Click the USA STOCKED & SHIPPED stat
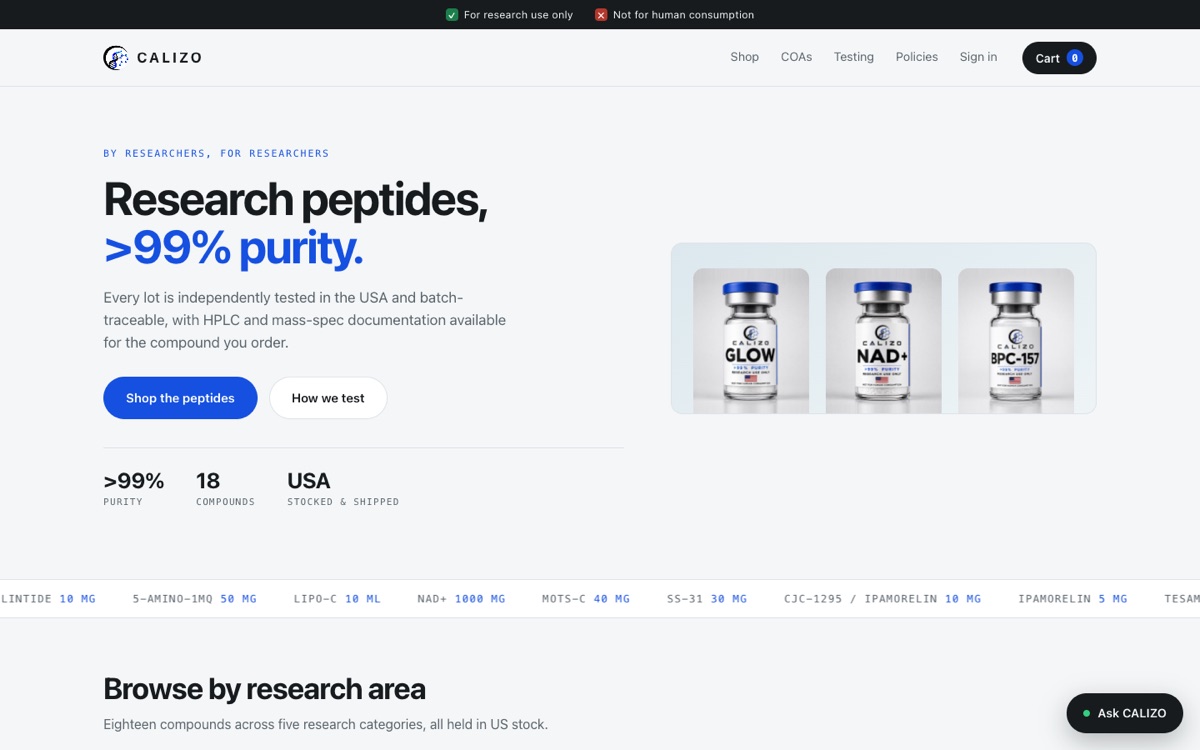The image size is (1200, 750). pos(343,489)
